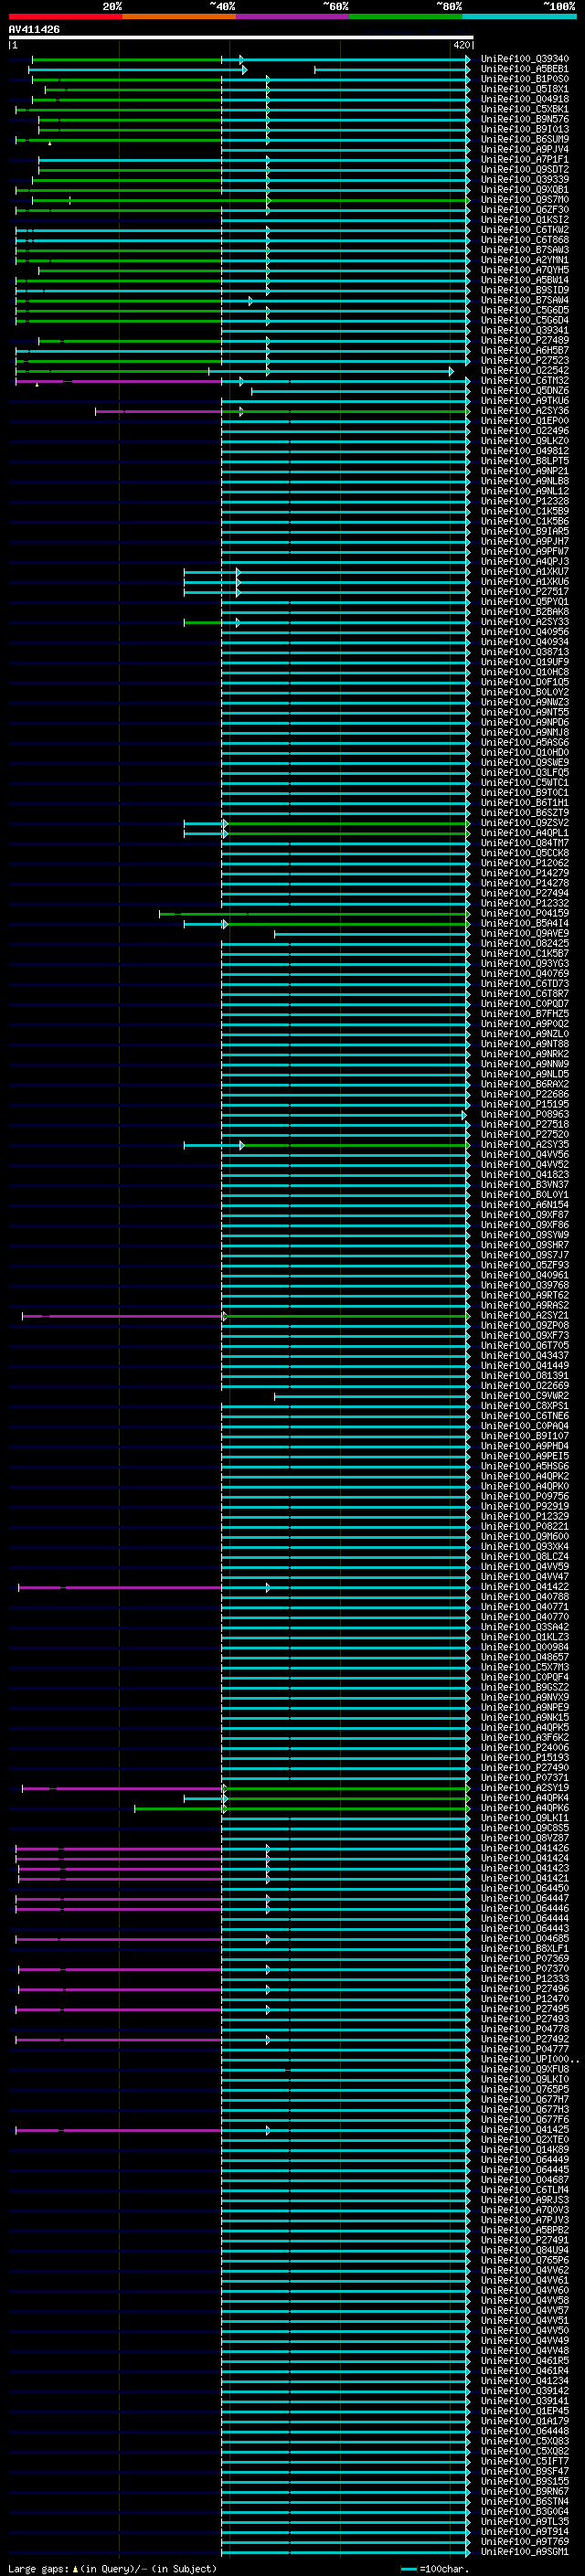Click the ~80% legend label

448,6
